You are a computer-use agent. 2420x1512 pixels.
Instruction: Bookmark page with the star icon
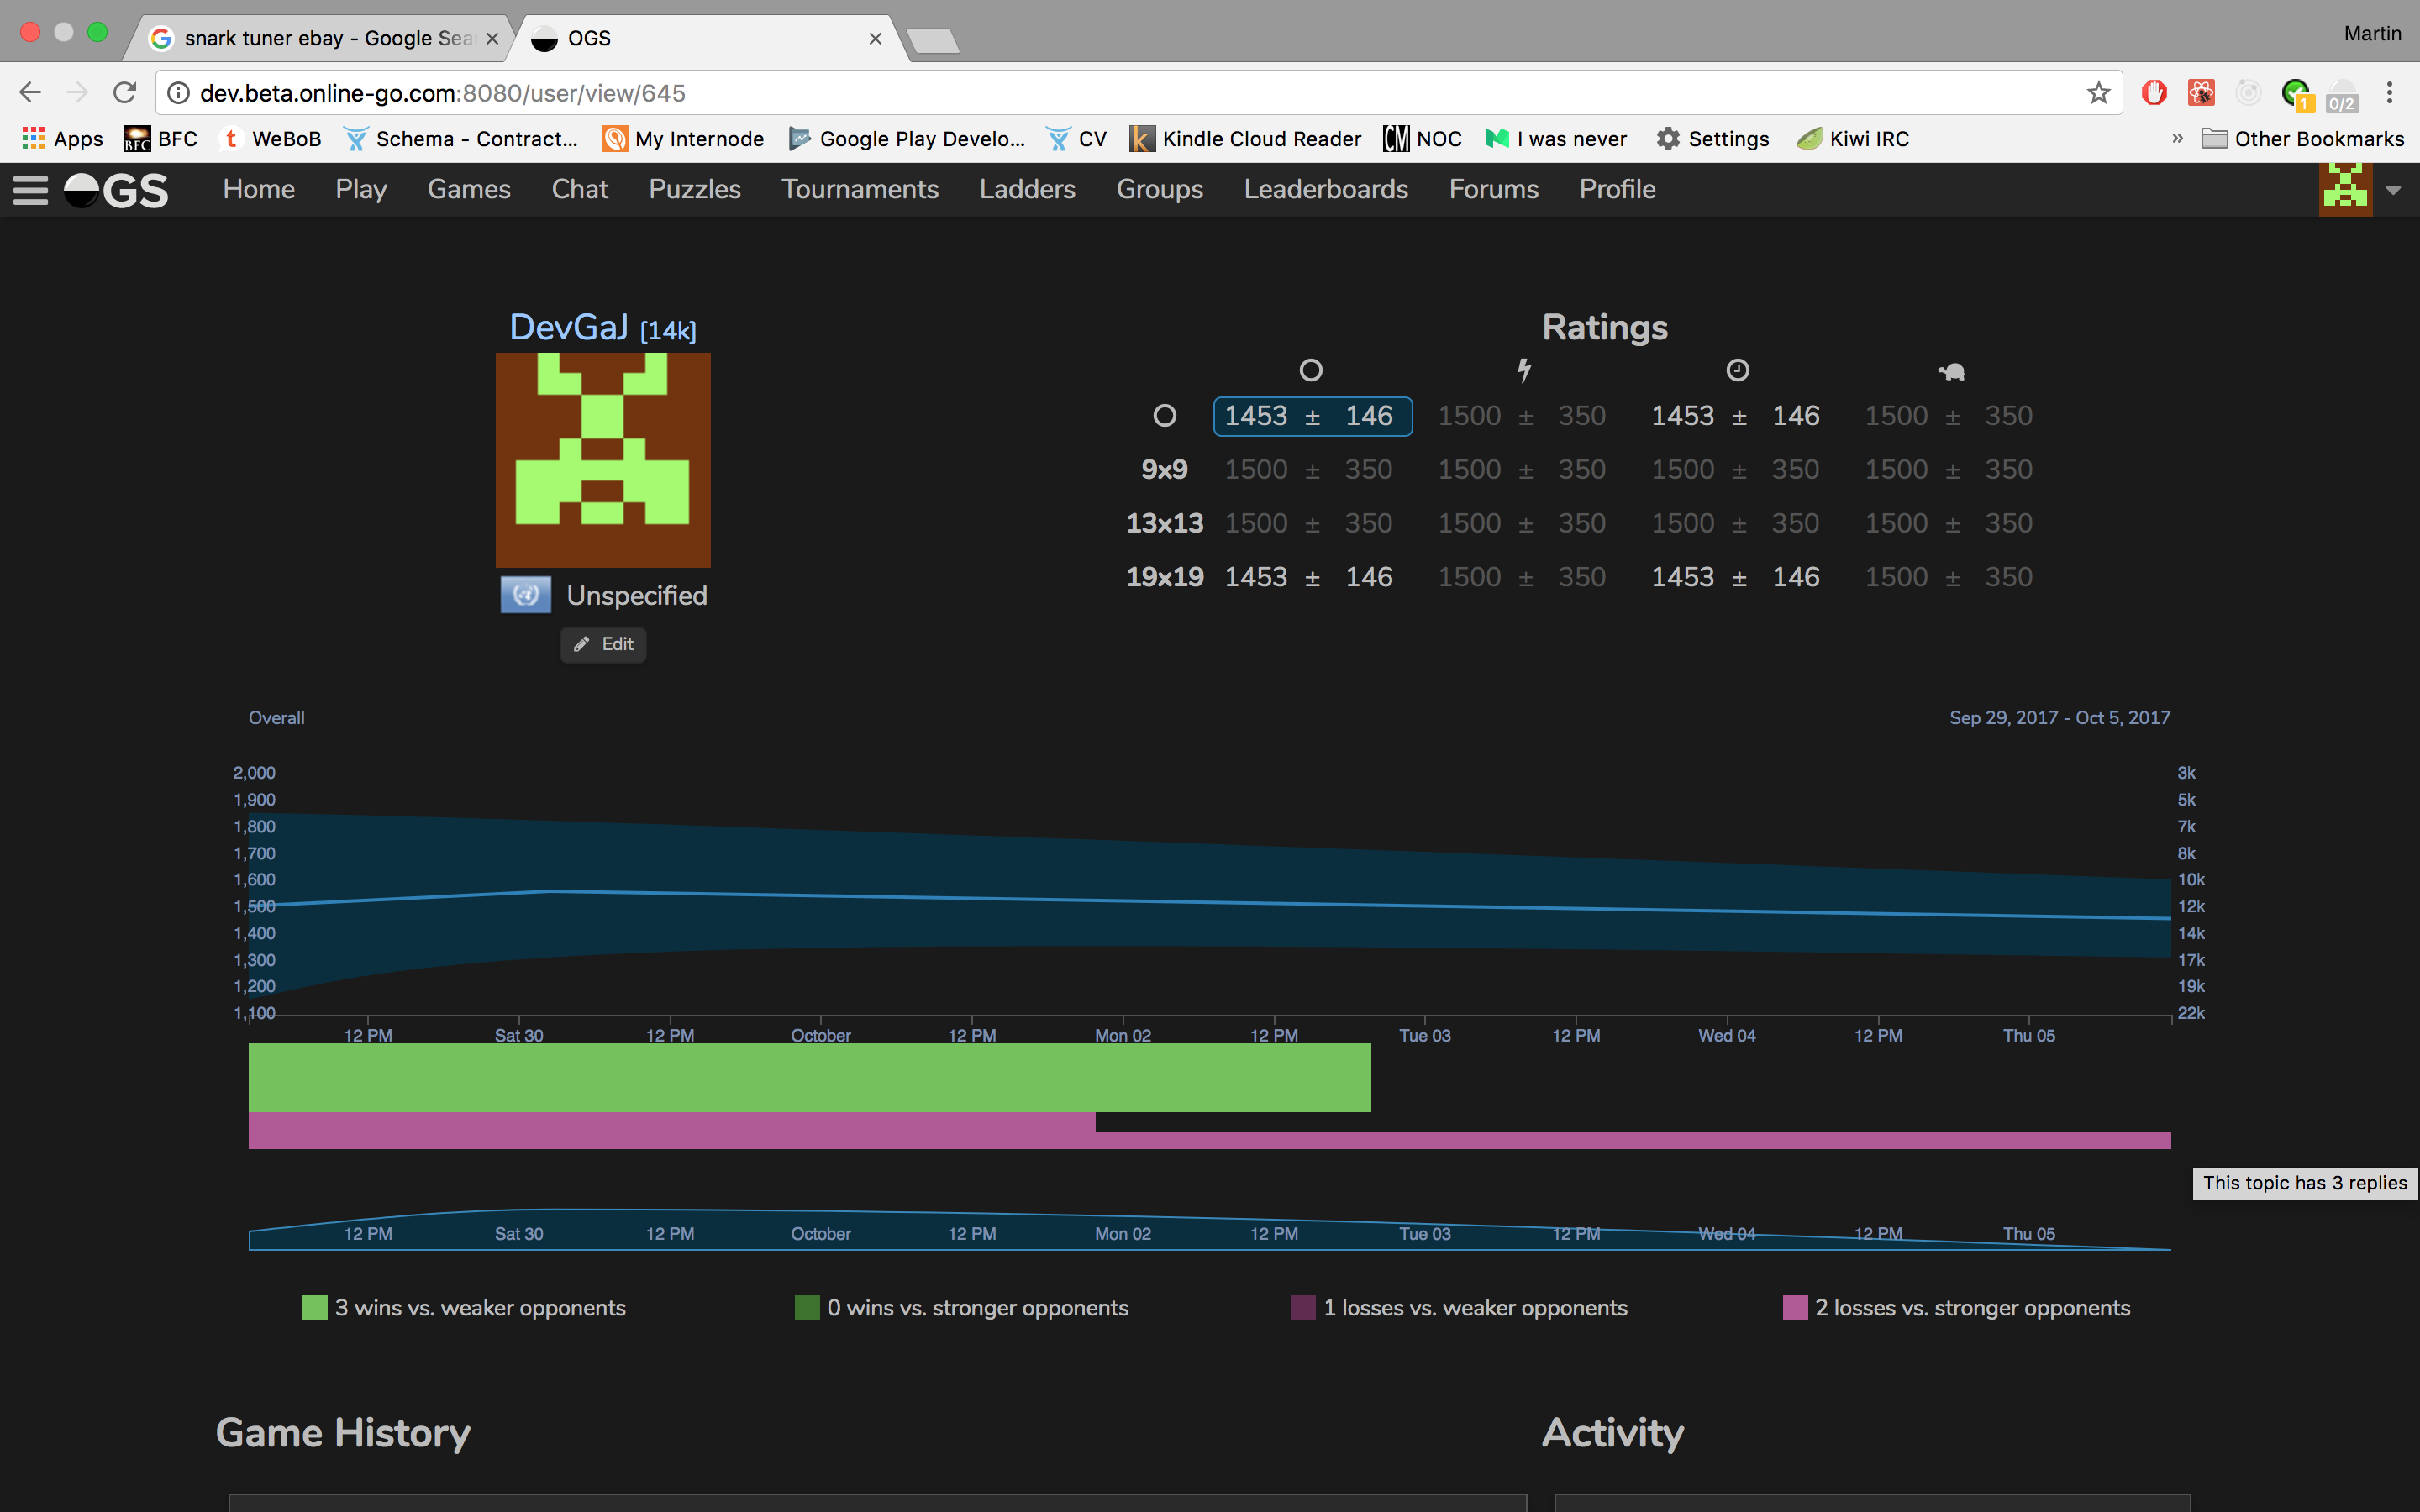(x=2098, y=93)
